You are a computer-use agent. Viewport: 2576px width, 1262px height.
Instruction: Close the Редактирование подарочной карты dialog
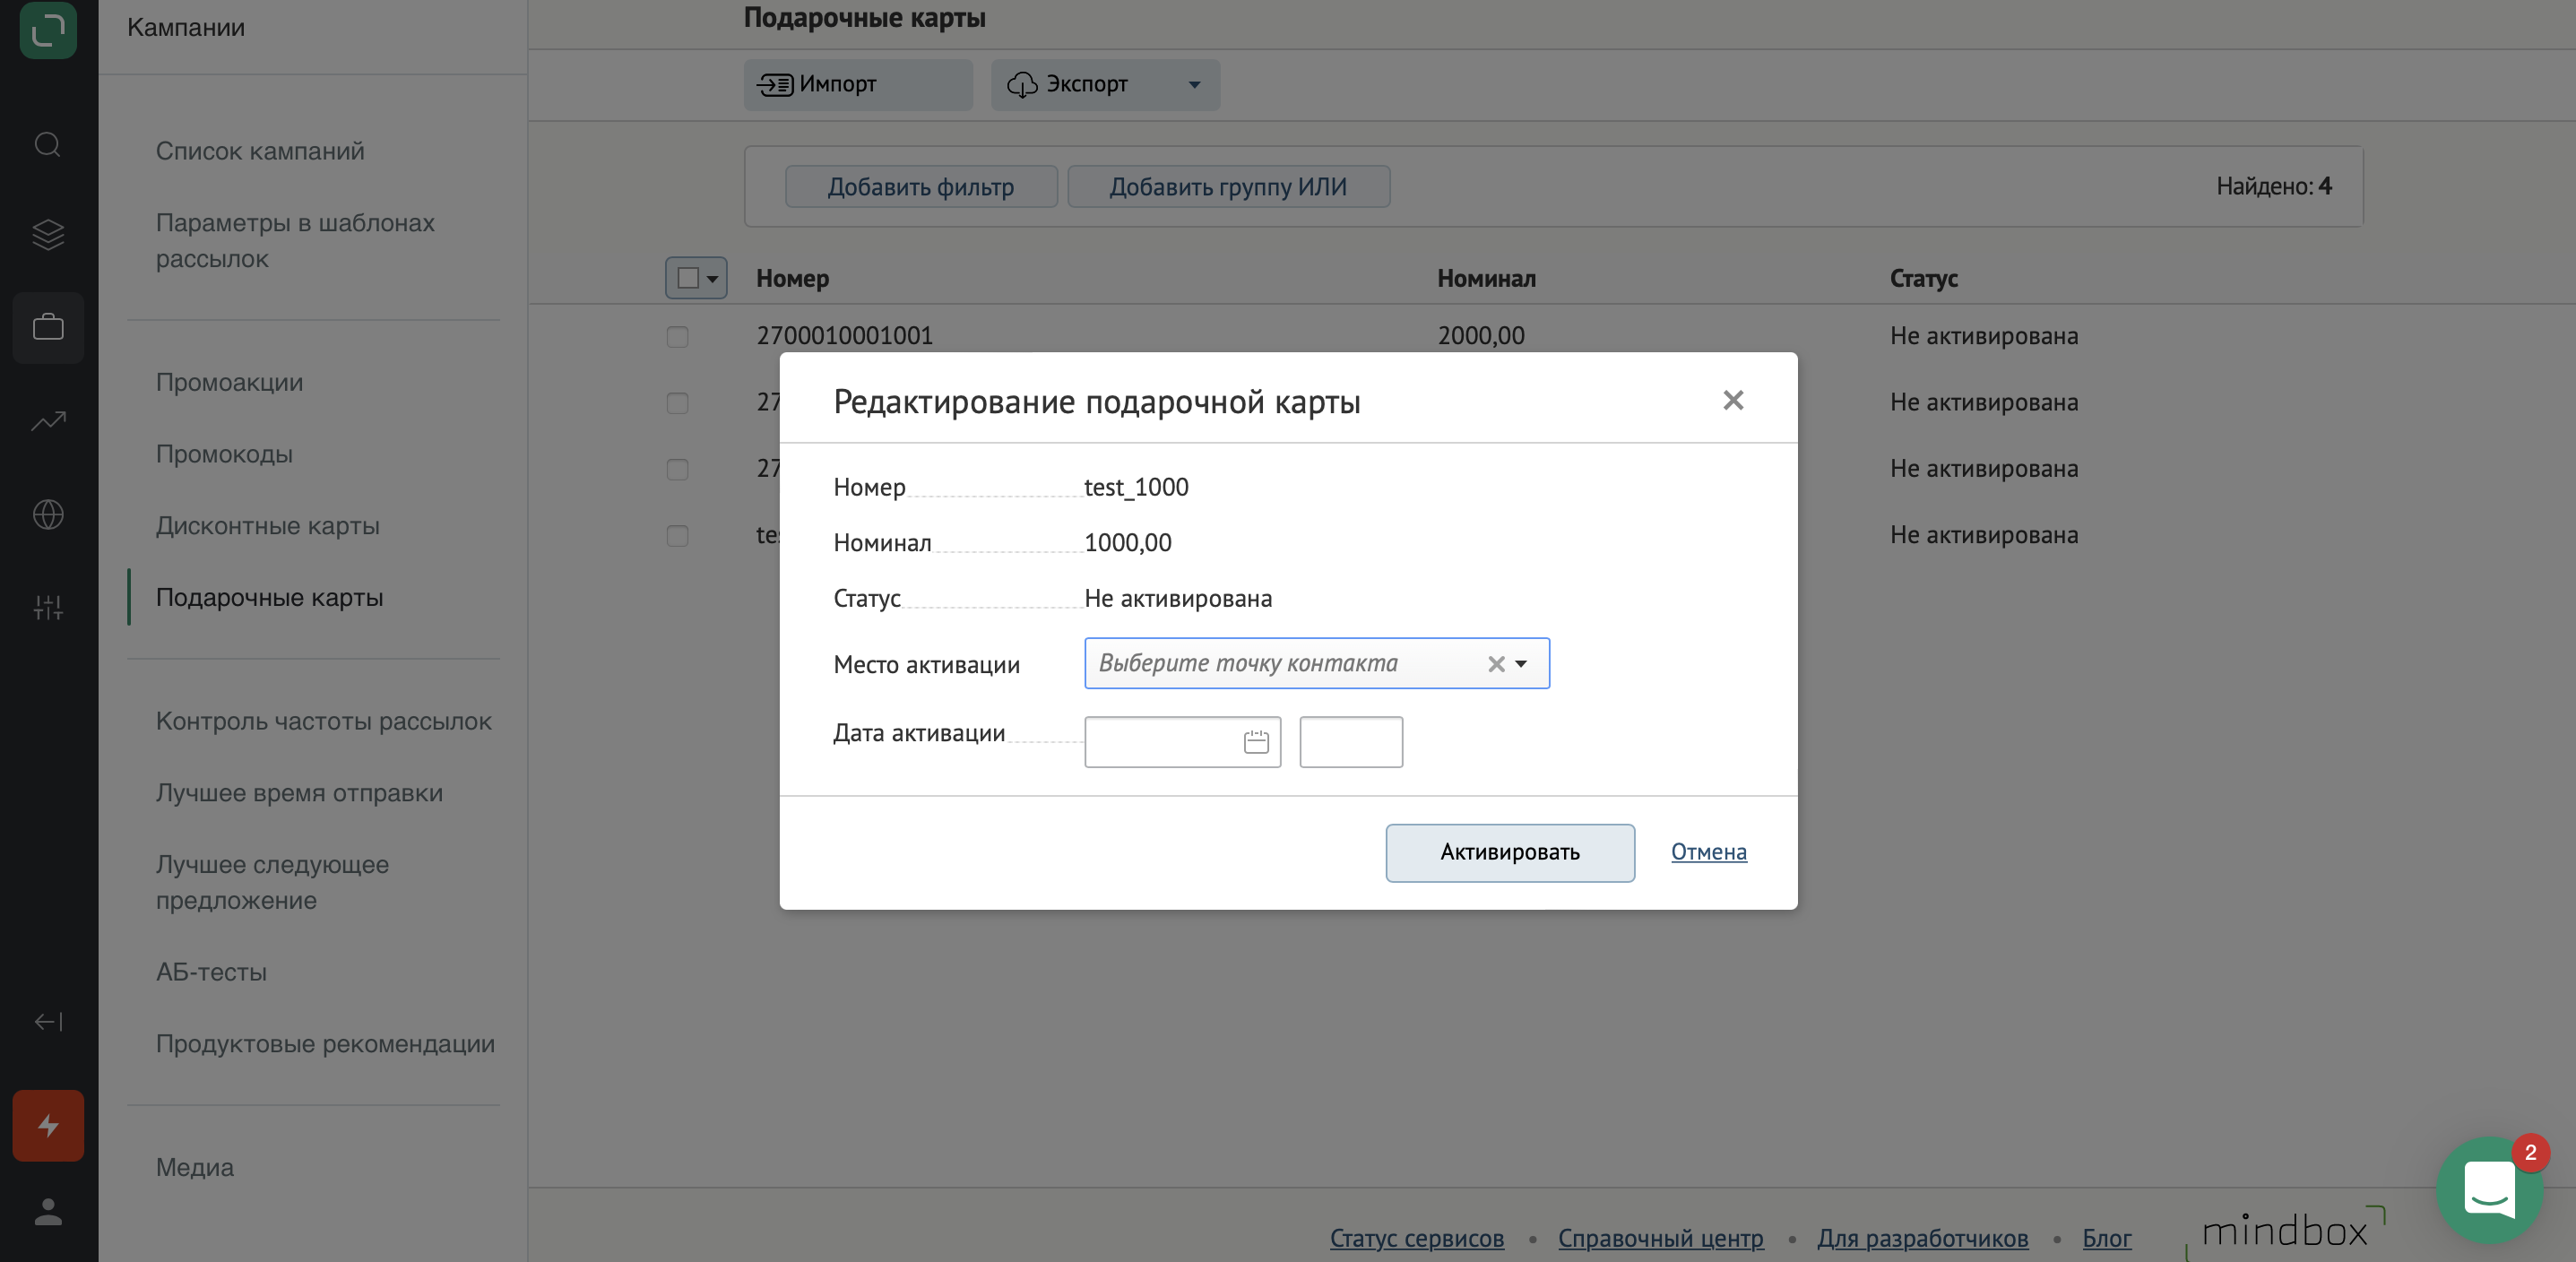coord(1733,400)
